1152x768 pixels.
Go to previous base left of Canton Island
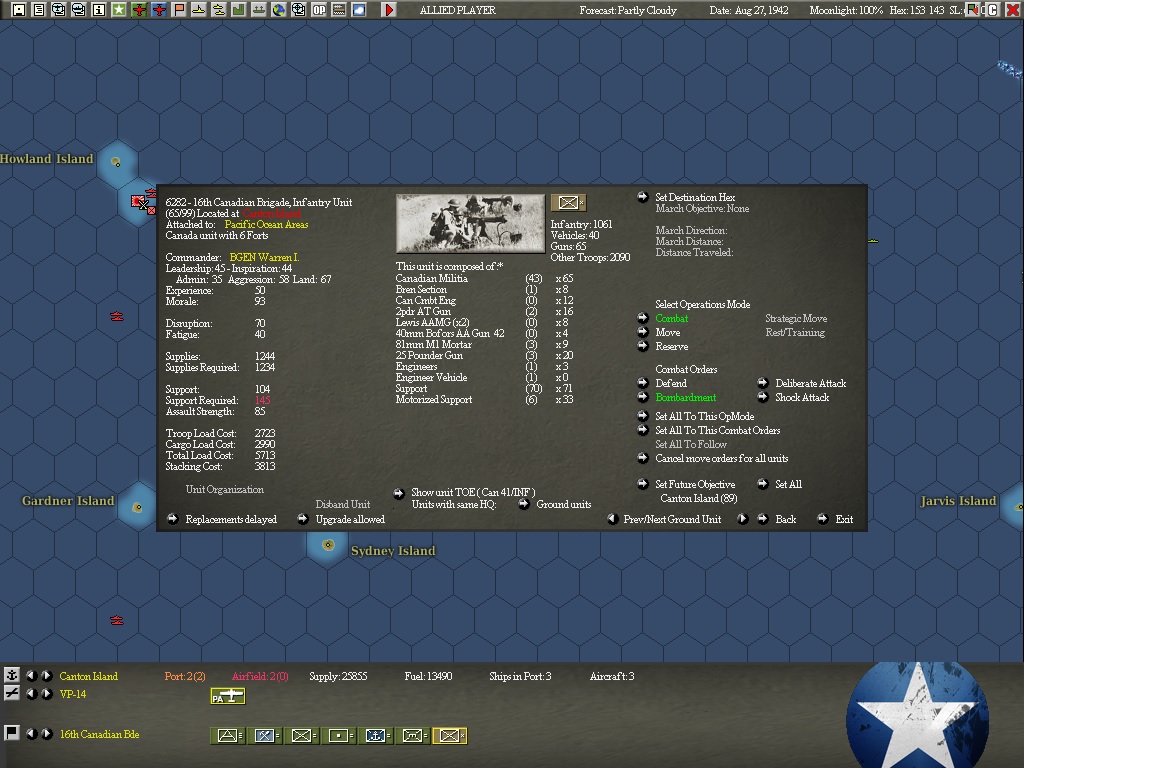(31, 675)
